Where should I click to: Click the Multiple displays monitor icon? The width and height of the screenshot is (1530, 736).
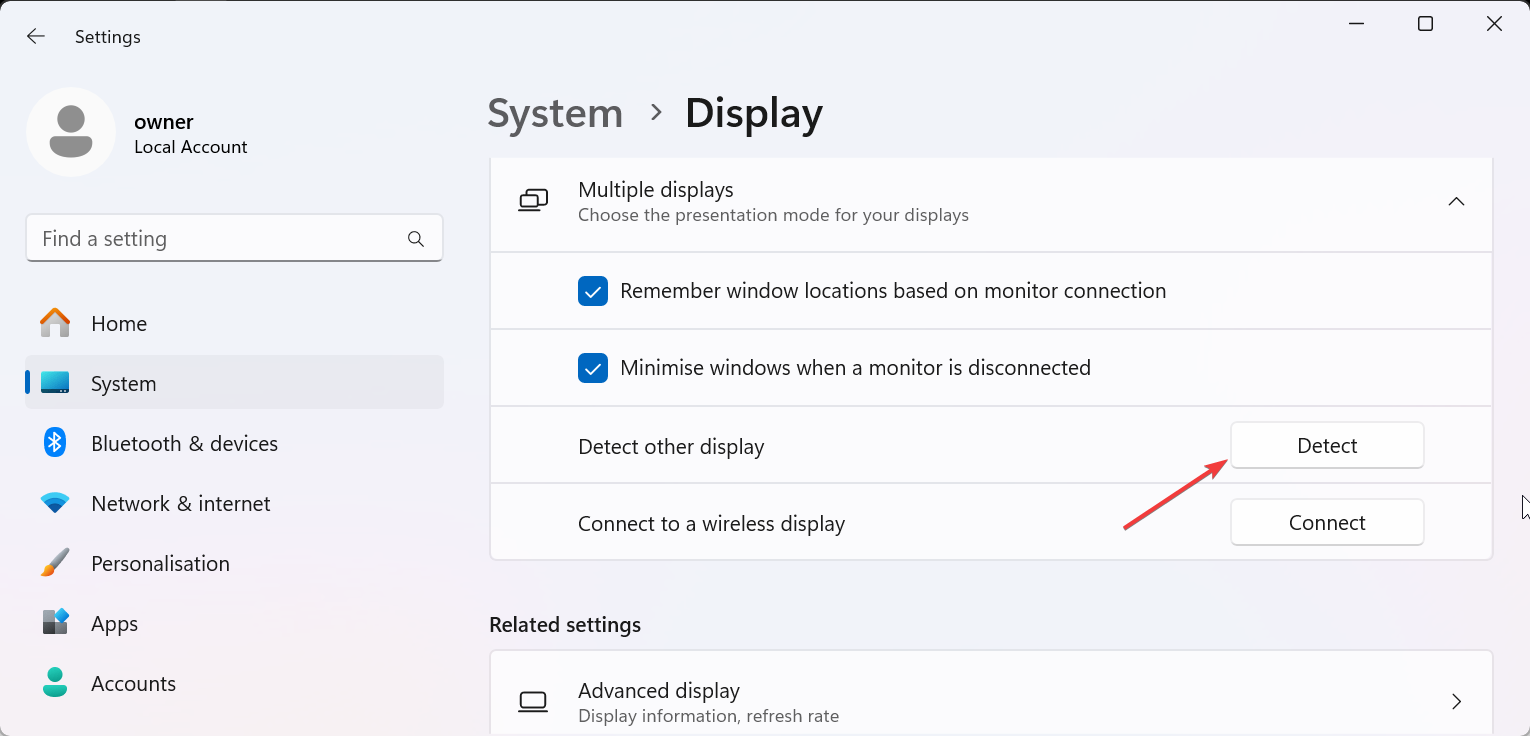pos(533,201)
